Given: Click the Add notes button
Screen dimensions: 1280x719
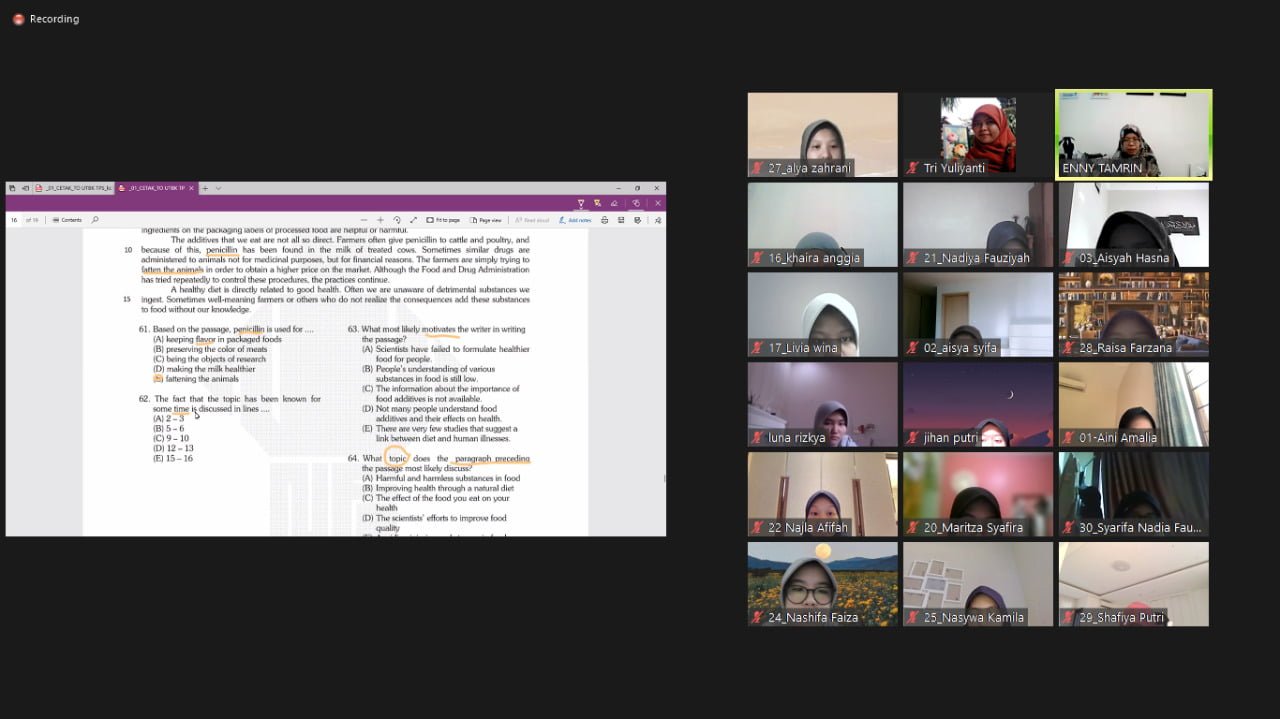Looking at the screenshot, I should [x=575, y=220].
